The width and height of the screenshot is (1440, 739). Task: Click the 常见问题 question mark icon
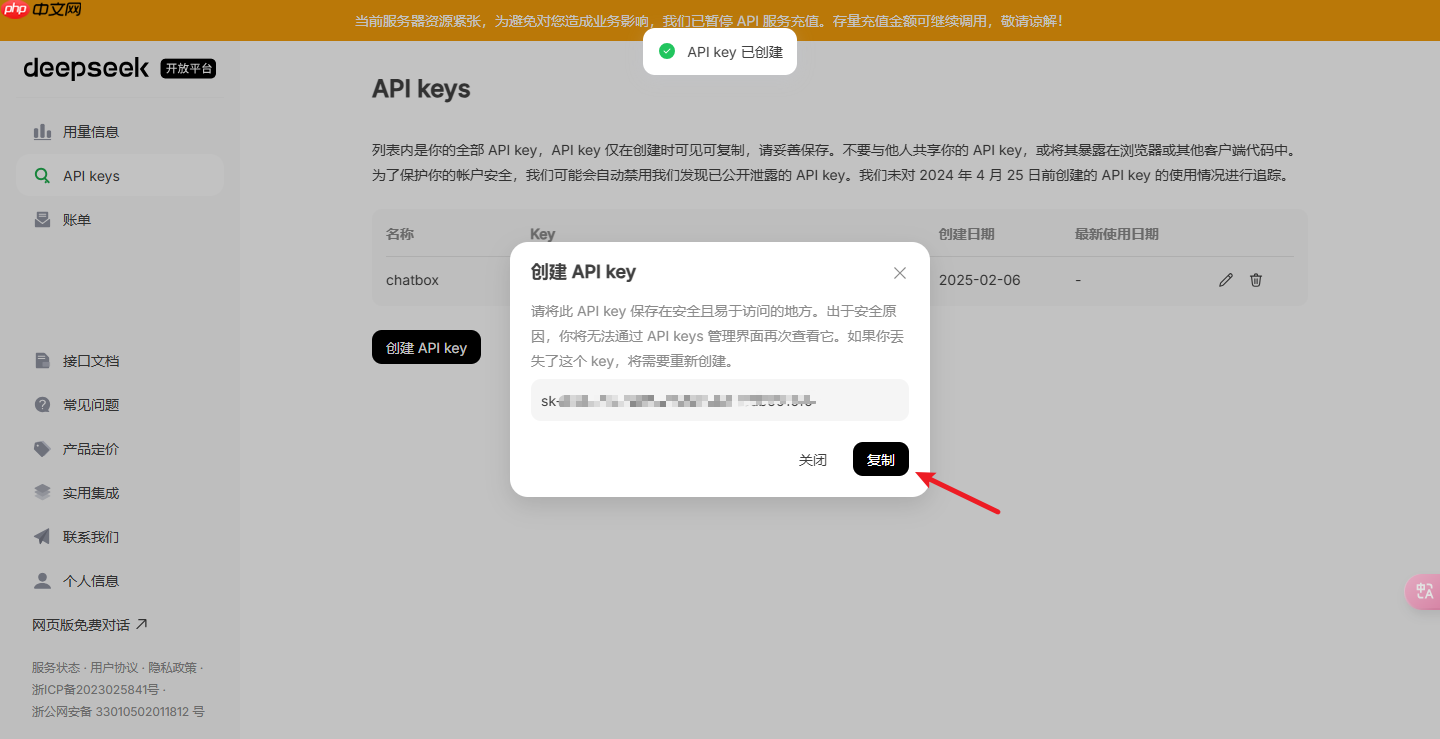pyautogui.click(x=42, y=404)
